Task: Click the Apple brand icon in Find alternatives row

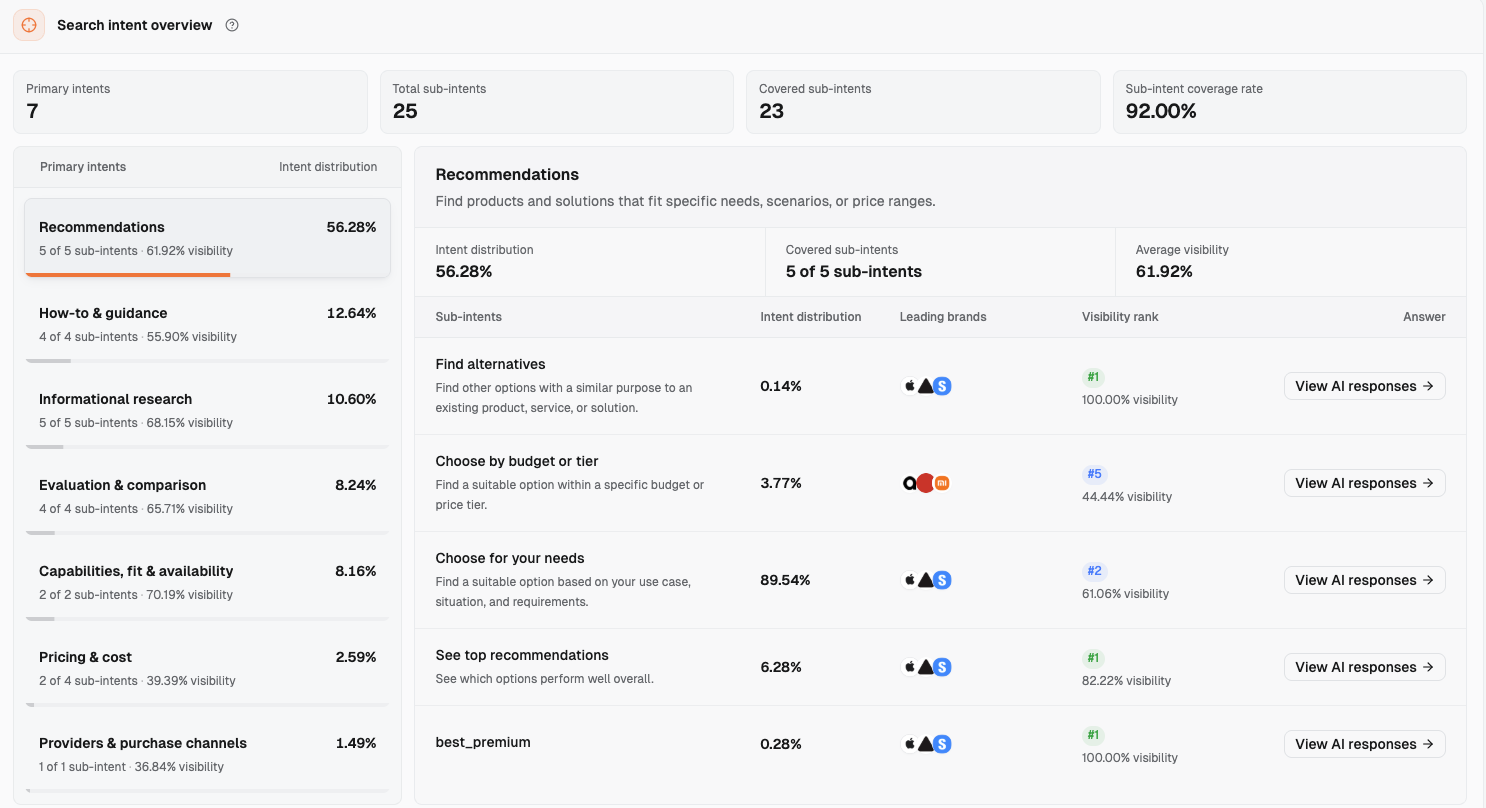Action: [910, 386]
